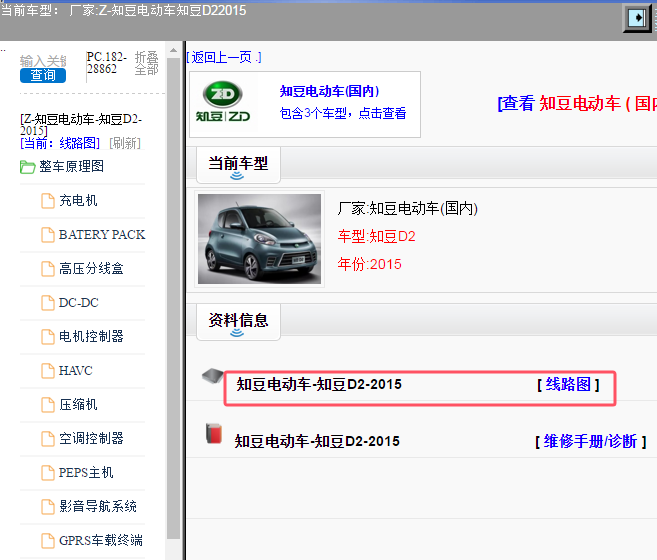
Task: Click the 充电机 file icon
Action: click(48, 201)
